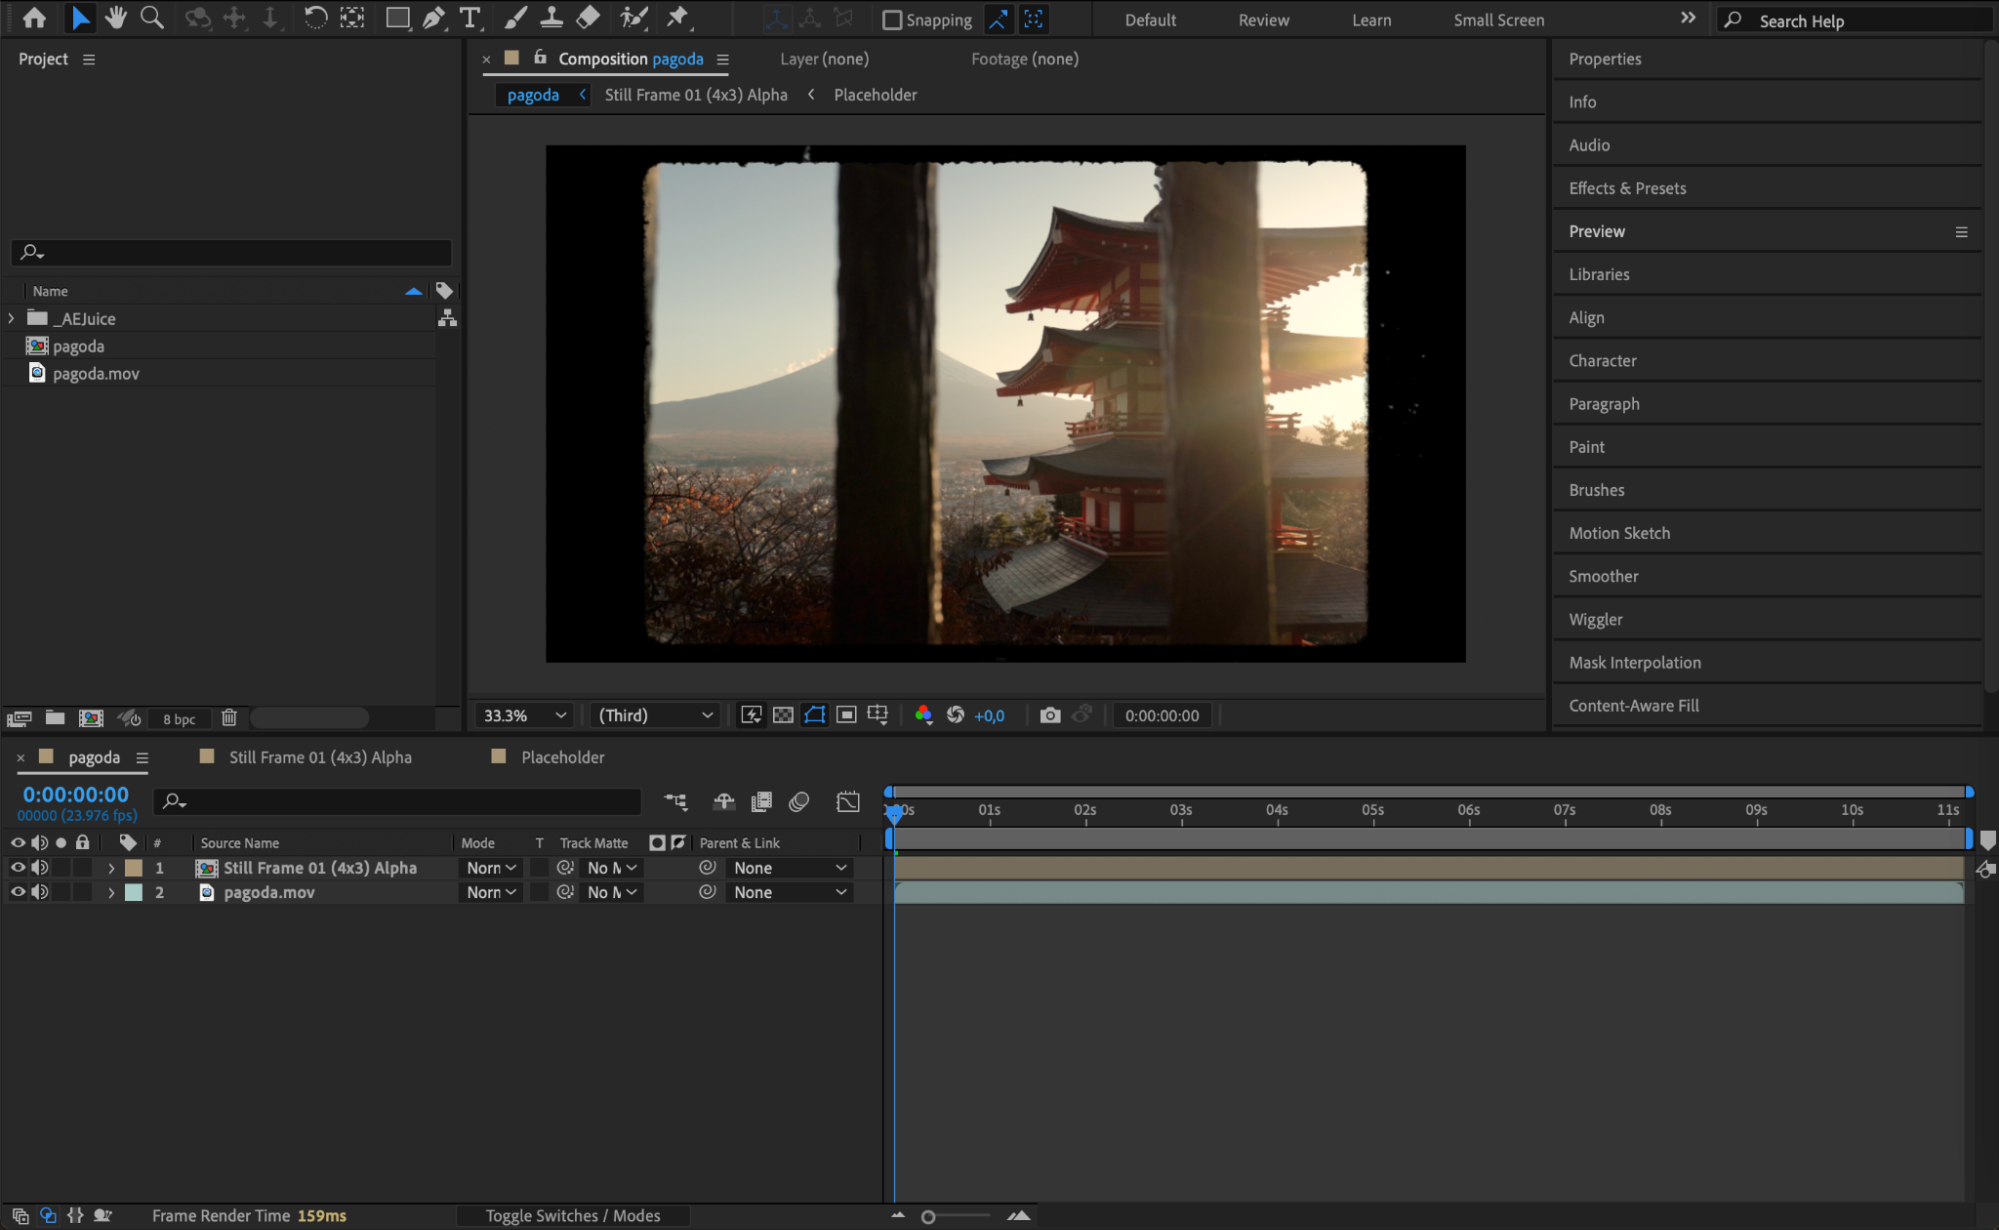Select the Type text tool
The image size is (1999, 1230).
(x=469, y=18)
